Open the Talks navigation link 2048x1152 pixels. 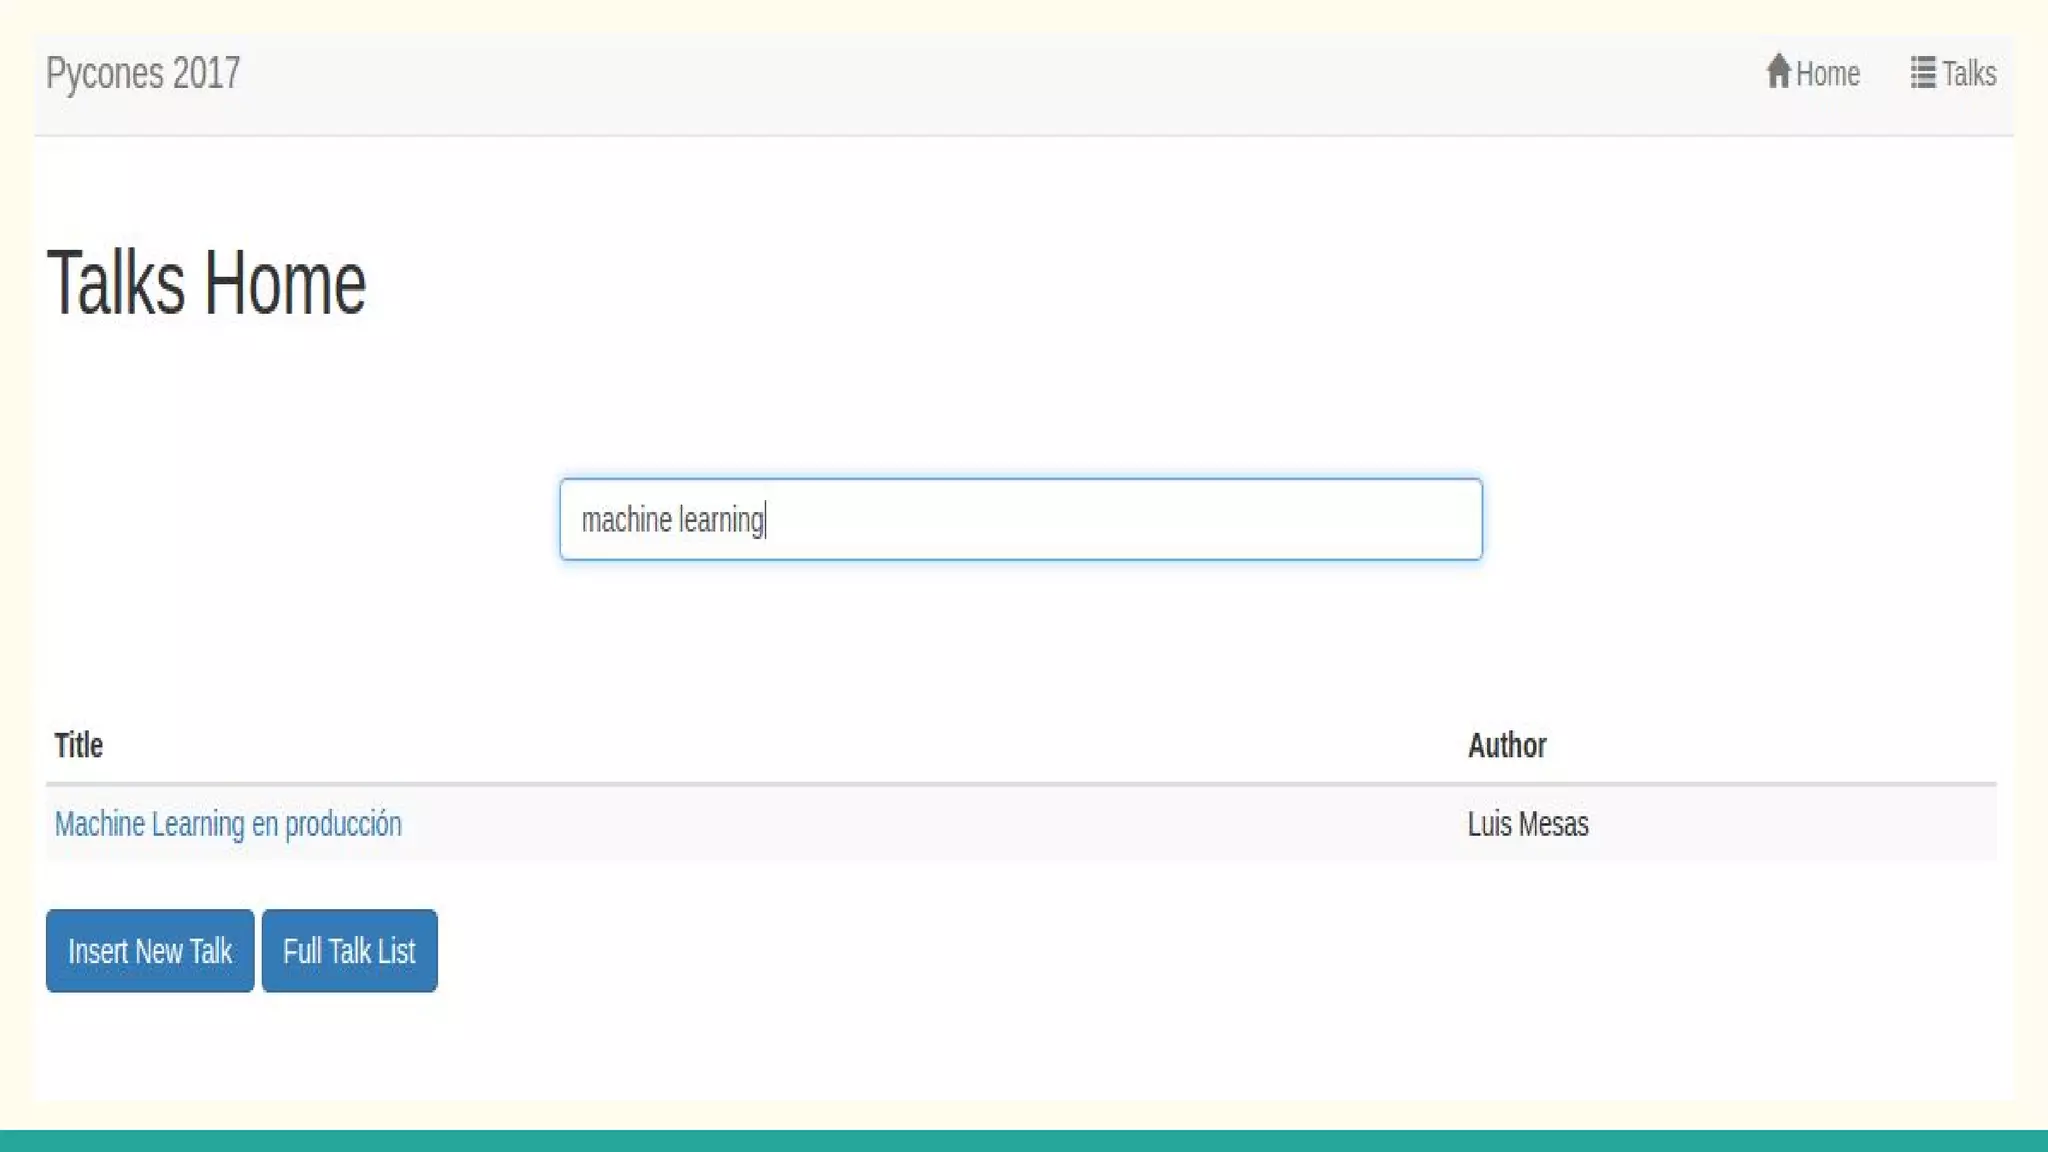coord(1968,74)
